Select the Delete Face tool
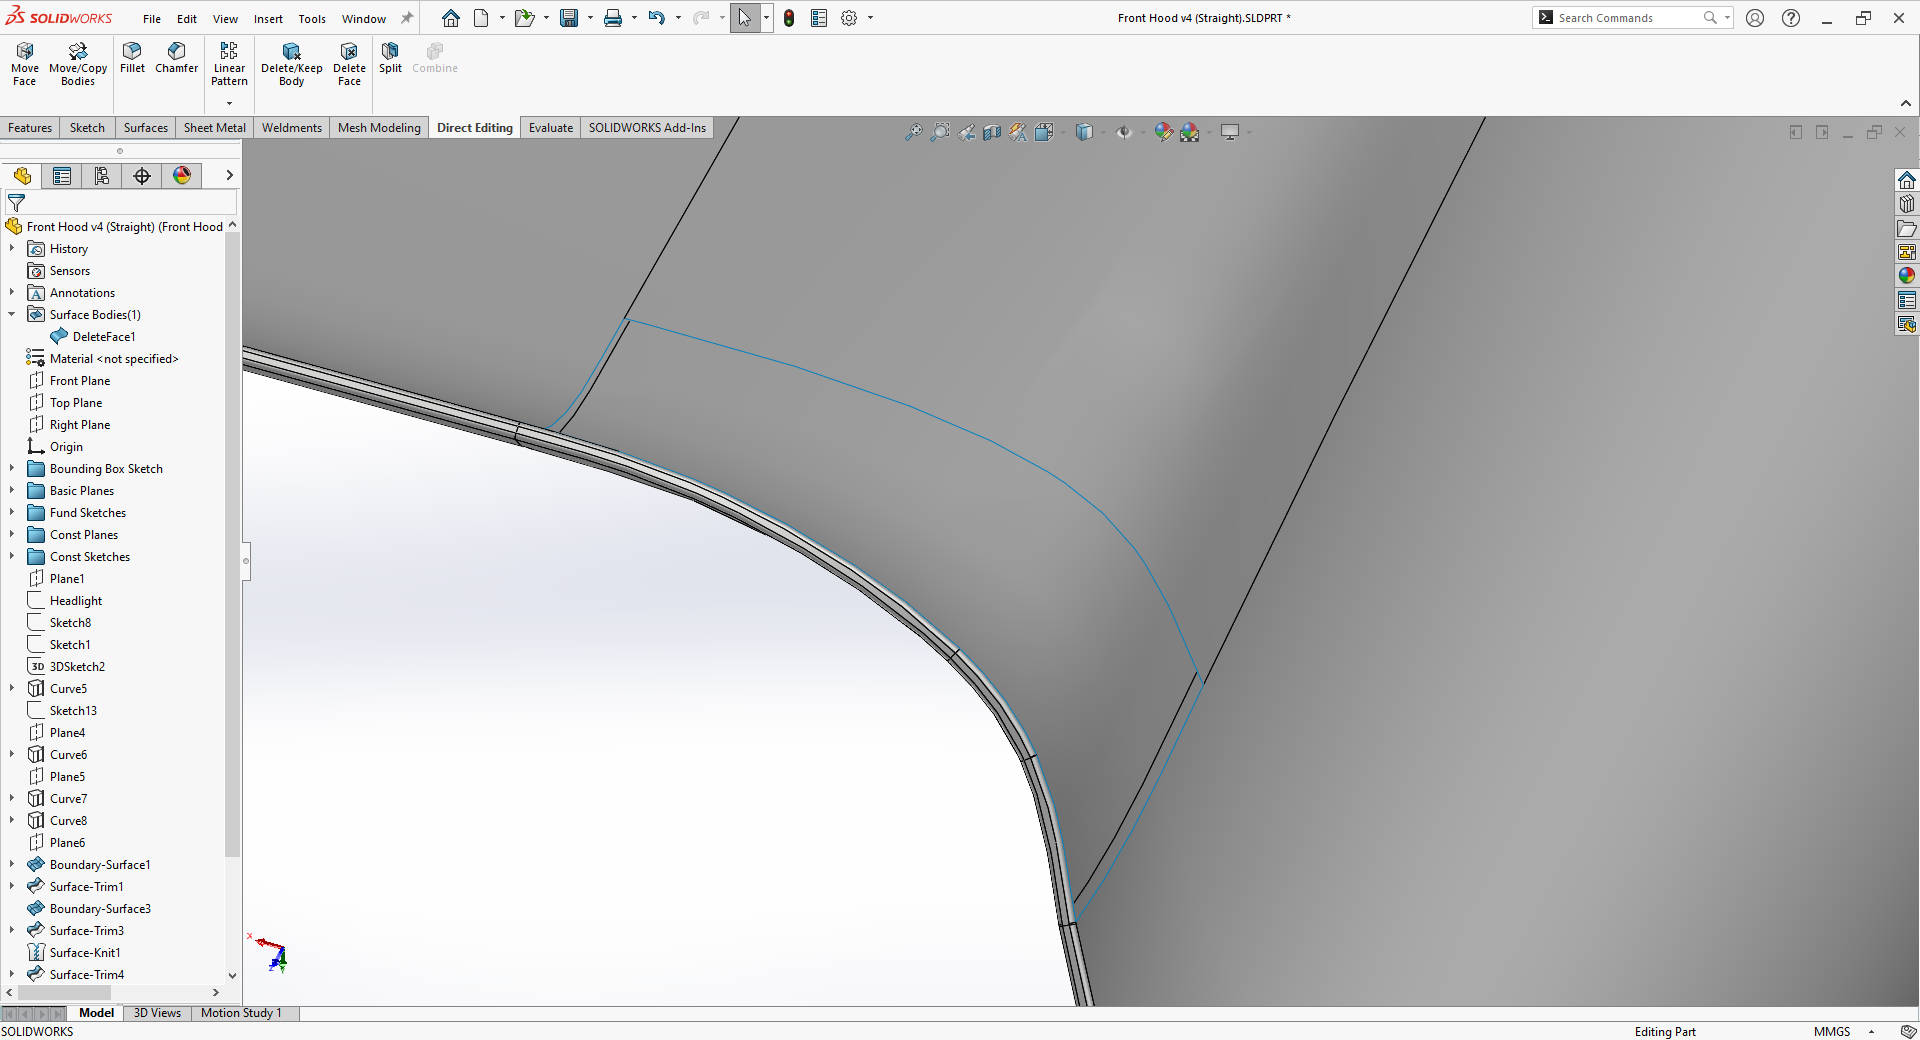Screen dimensions: 1920x1040 click(348, 63)
